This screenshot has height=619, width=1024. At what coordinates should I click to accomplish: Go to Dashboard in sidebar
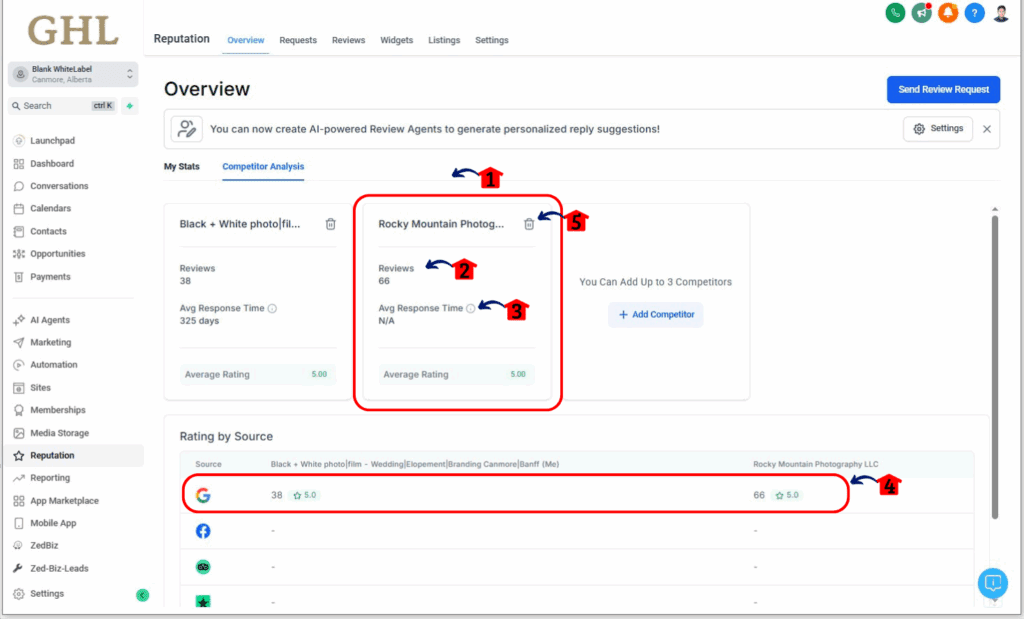52,163
